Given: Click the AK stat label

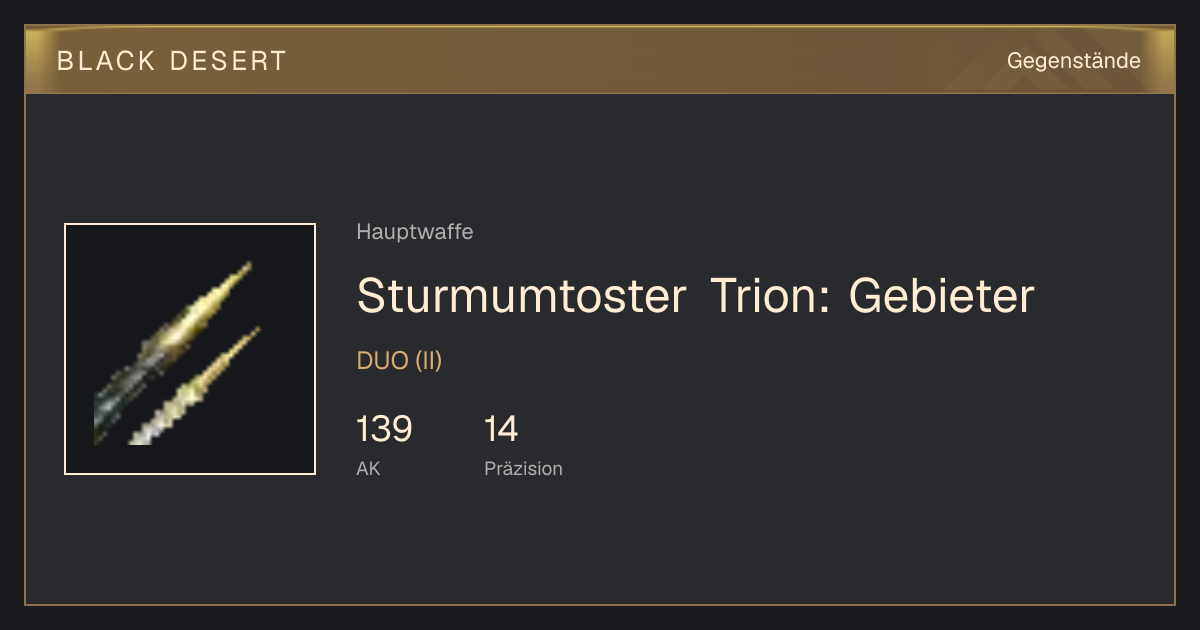Looking at the screenshot, I should [x=368, y=468].
